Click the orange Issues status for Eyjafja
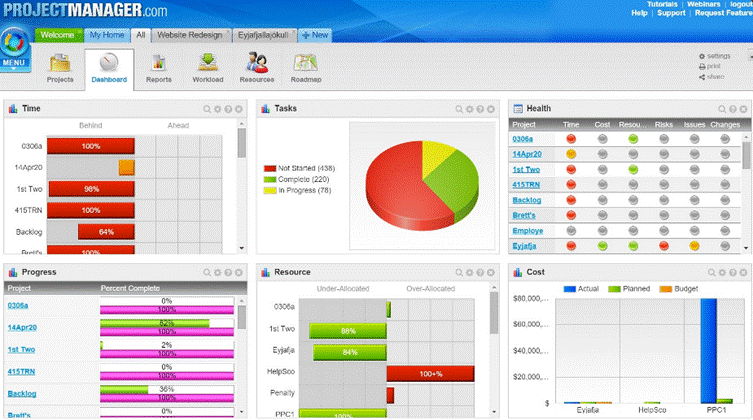The width and height of the screenshot is (753, 420). point(694,246)
